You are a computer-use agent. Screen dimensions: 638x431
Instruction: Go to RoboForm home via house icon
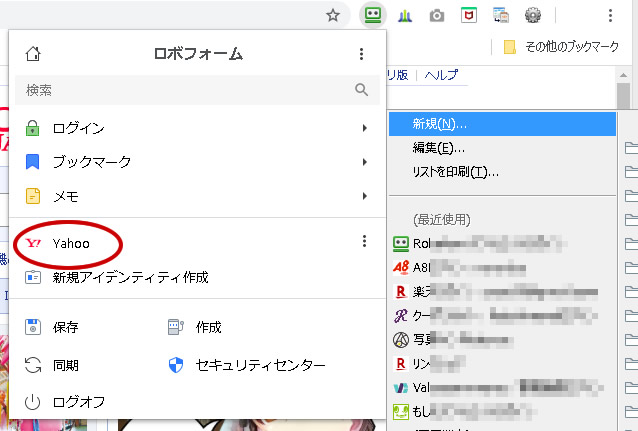coord(33,54)
